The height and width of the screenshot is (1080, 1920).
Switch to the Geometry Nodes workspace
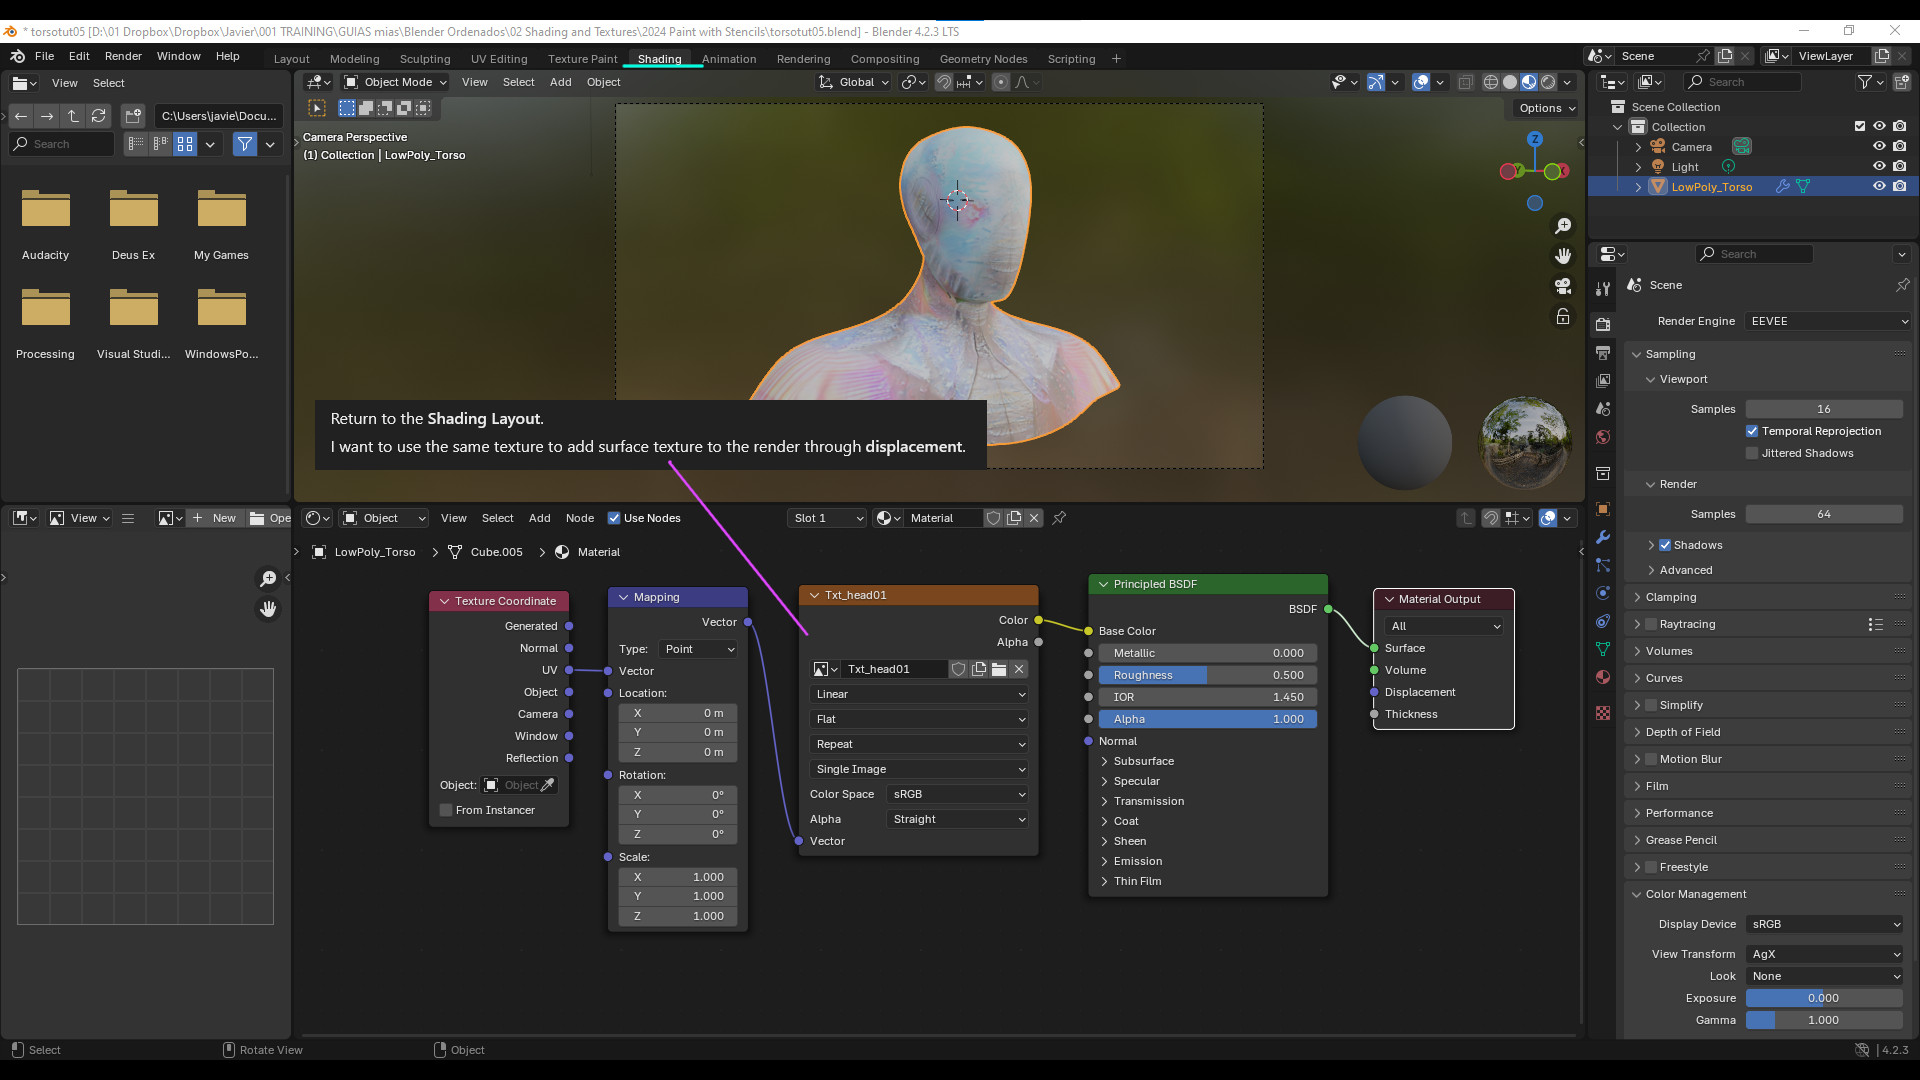tap(983, 59)
